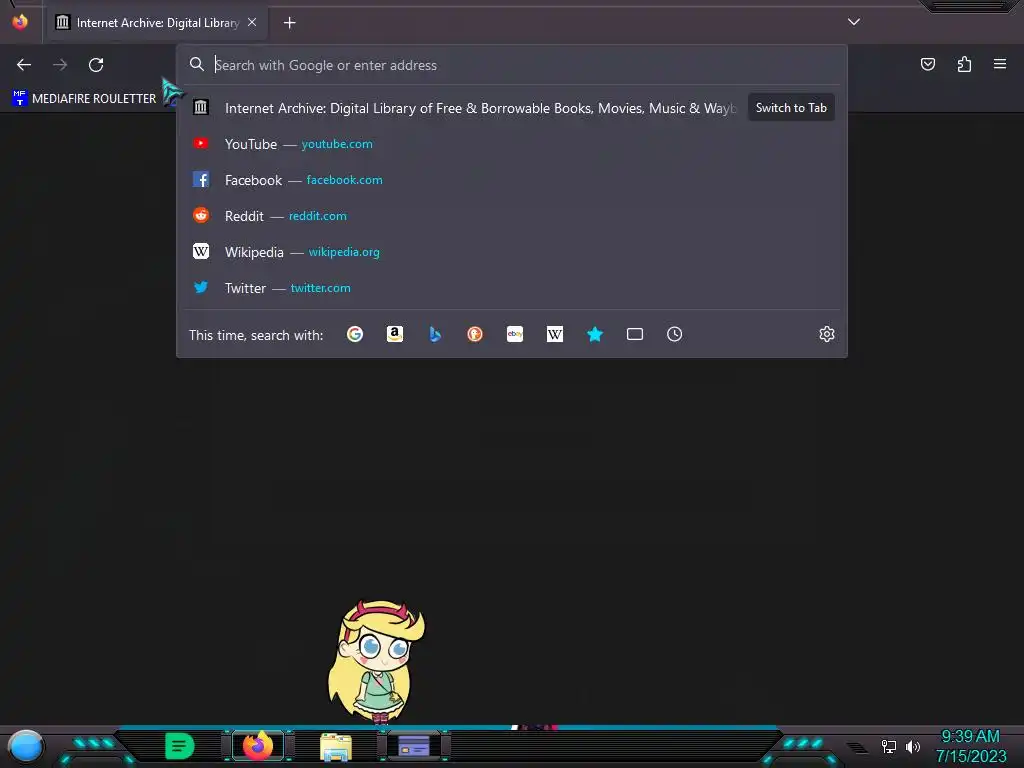Choose the Twitter suggestion
Viewport: 1024px width, 768px height.
pyautogui.click(x=513, y=287)
